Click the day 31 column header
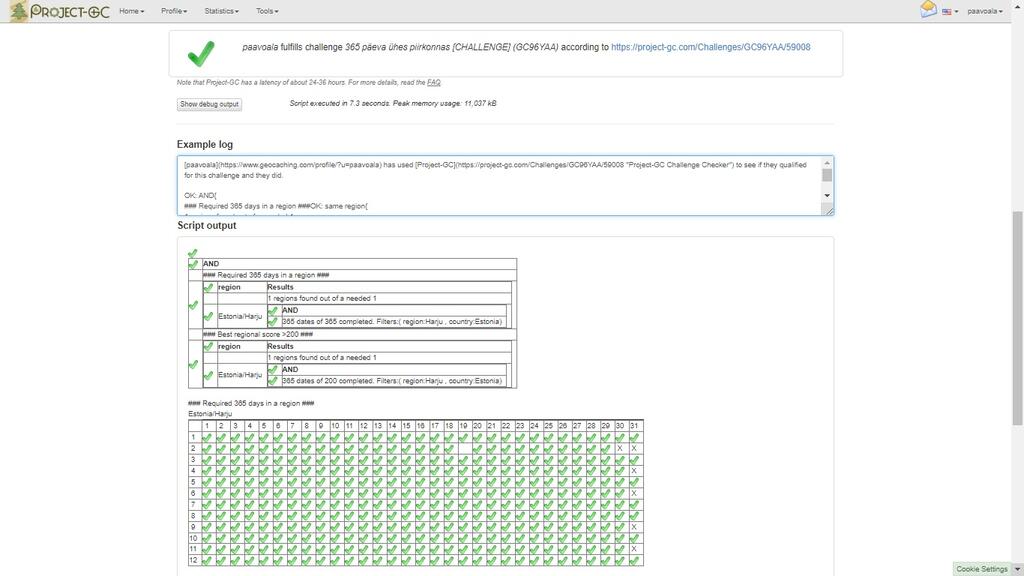Viewport: 1024px width, 576px height. [x=634, y=426]
